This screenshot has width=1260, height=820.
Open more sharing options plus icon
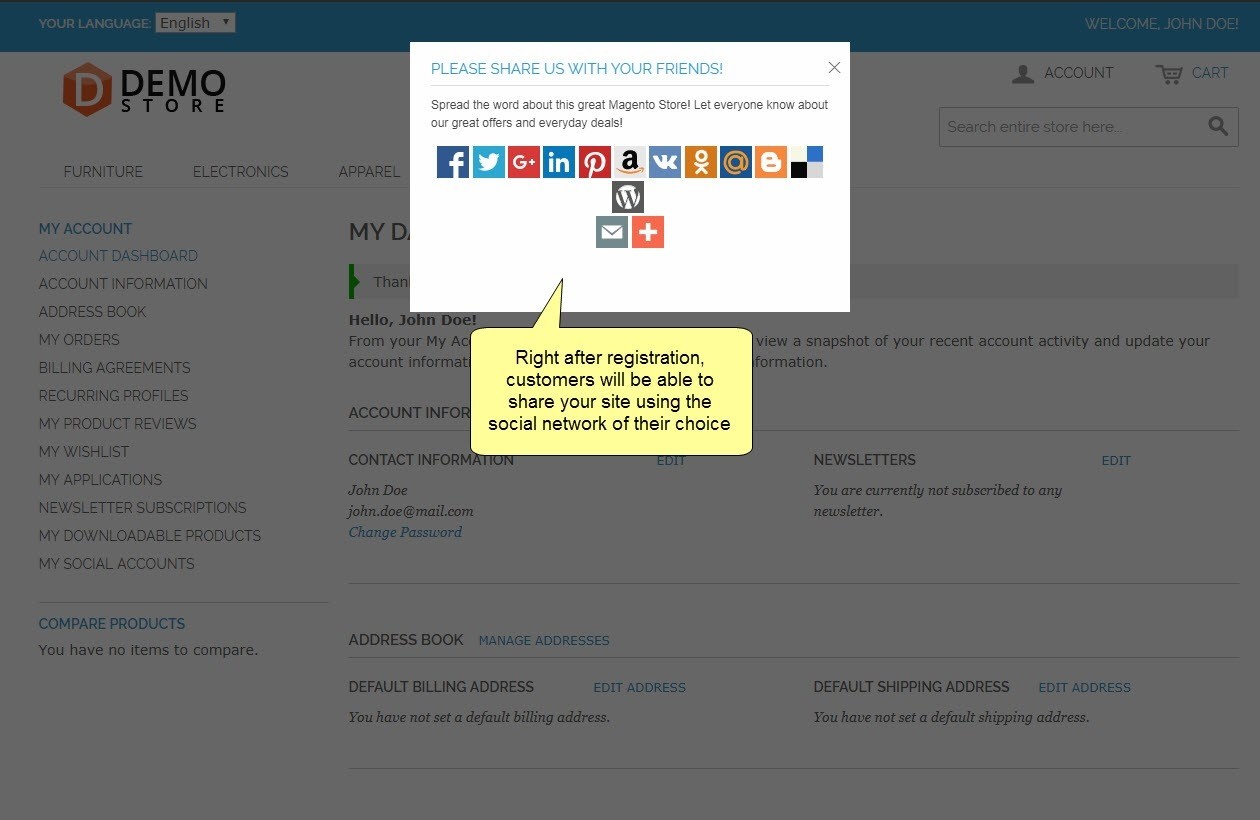(648, 232)
